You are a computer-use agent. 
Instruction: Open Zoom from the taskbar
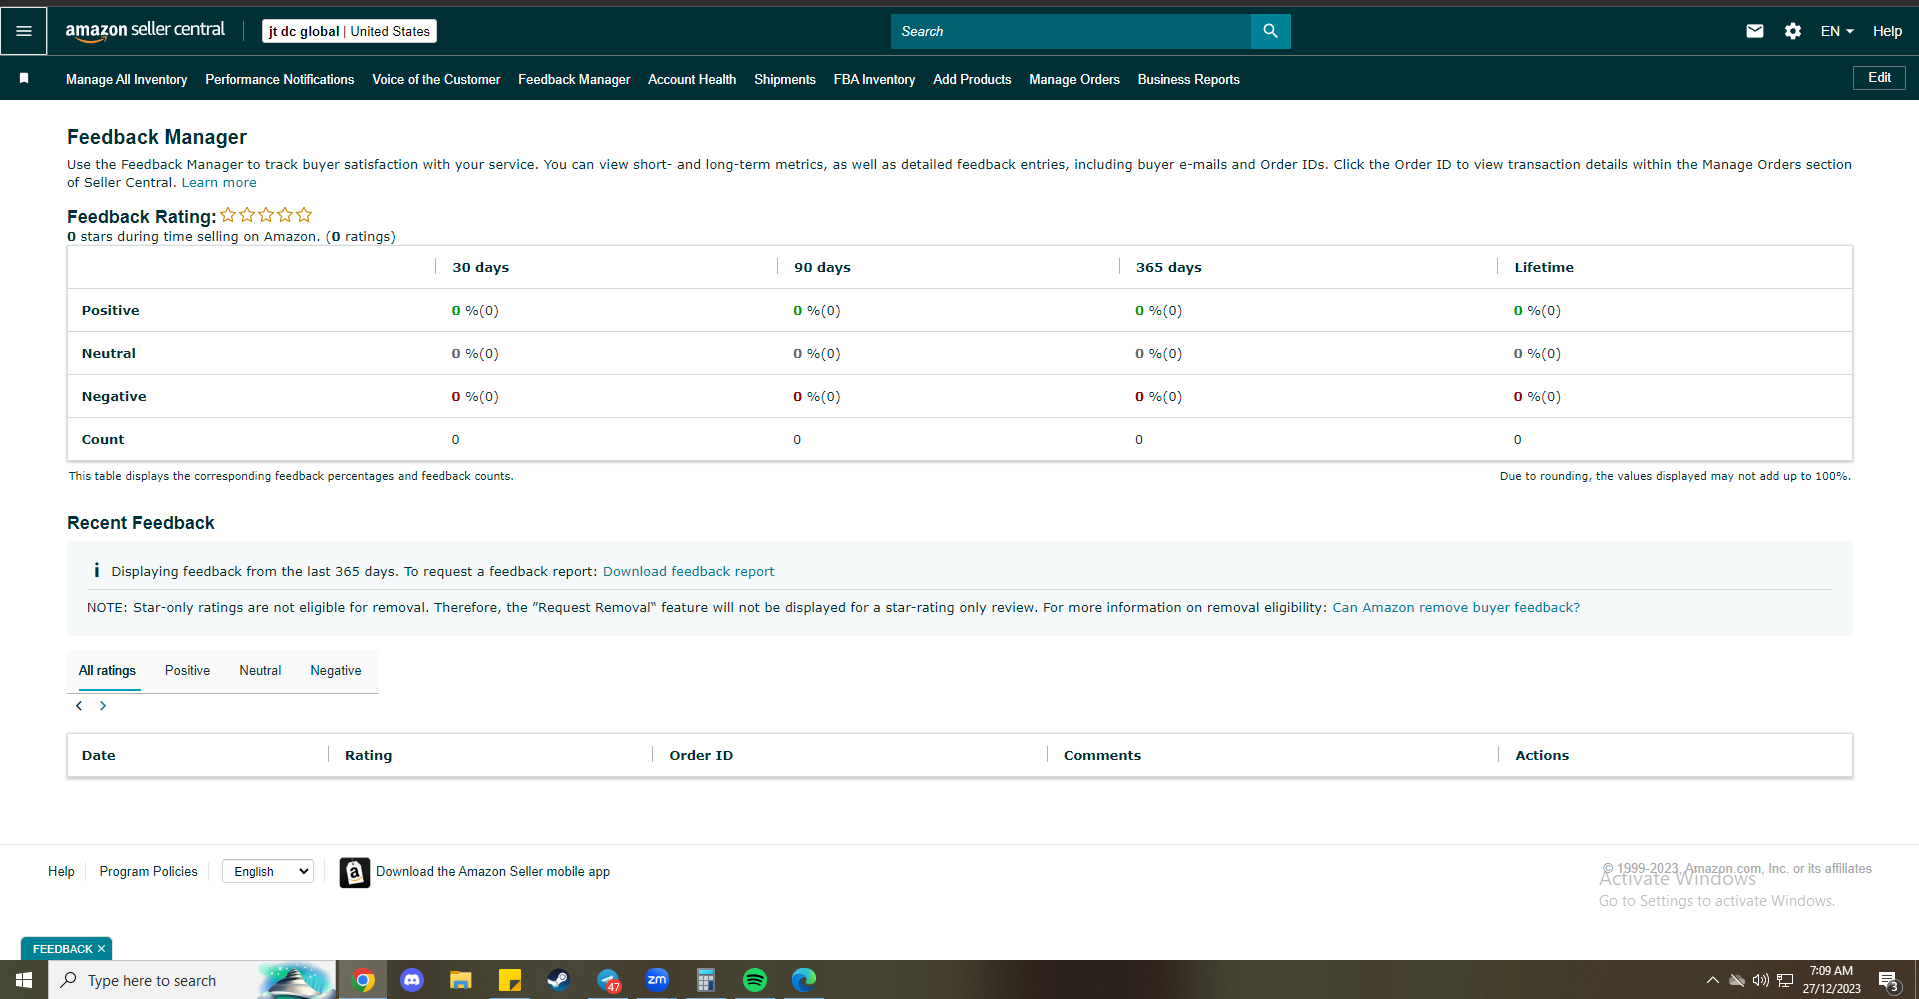[x=657, y=980]
